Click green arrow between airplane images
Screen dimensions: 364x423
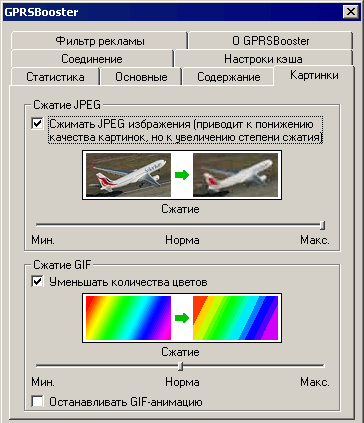(x=182, y=175)
